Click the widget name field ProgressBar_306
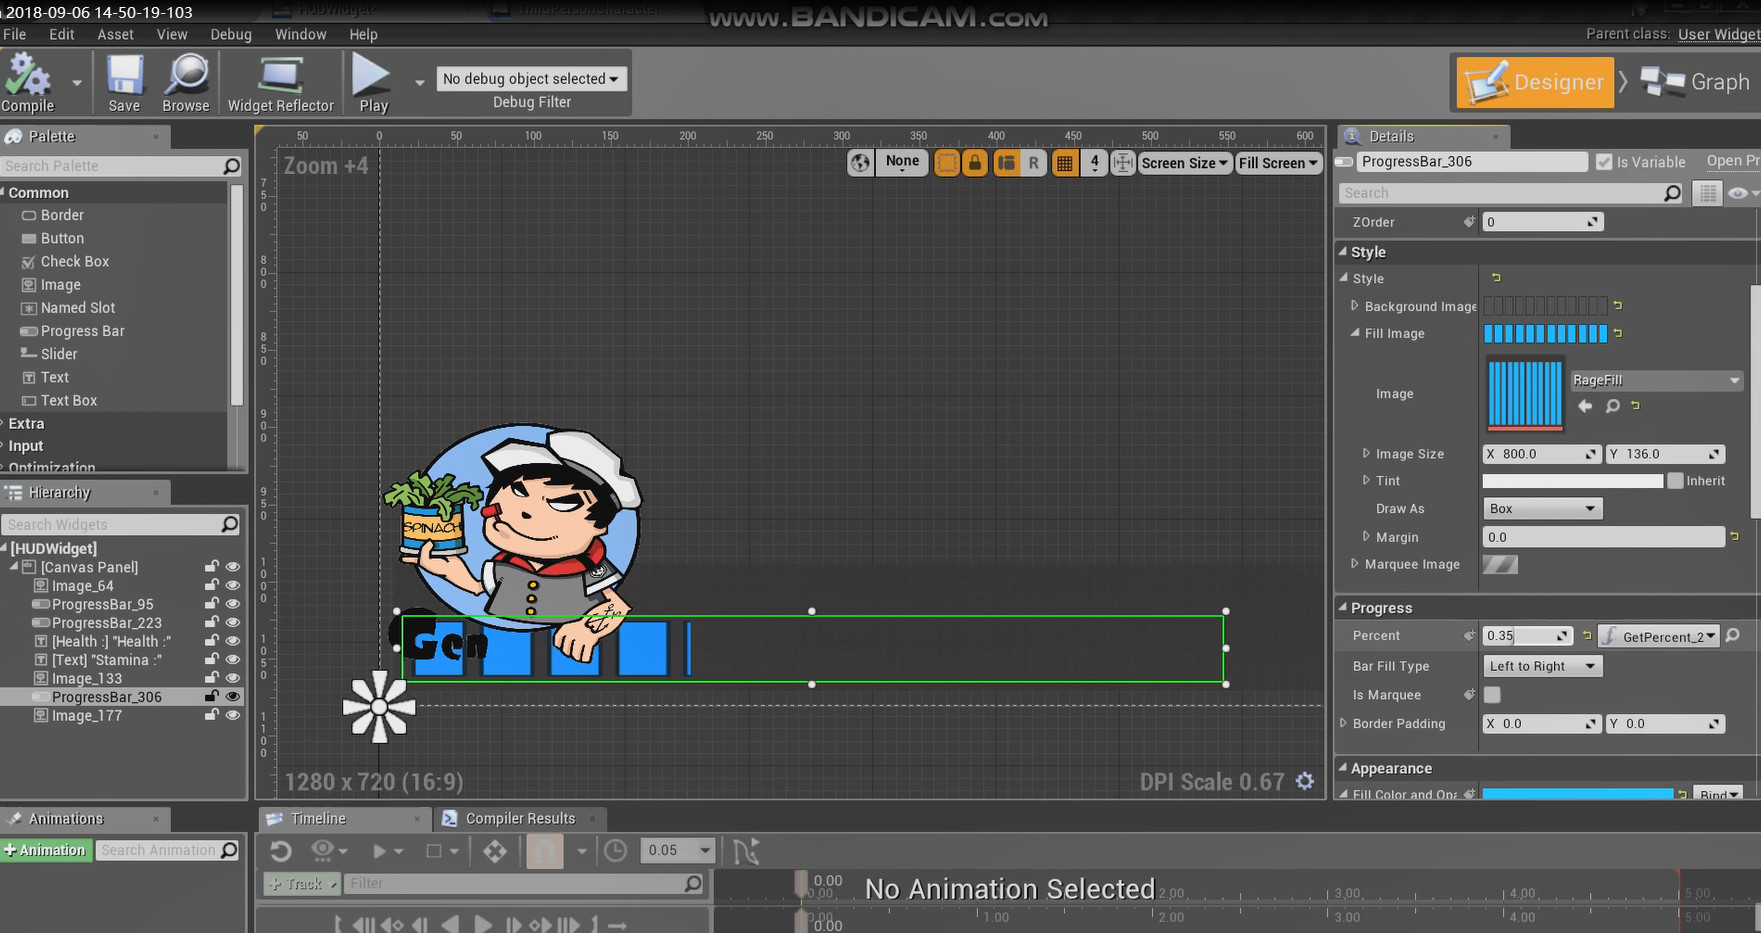 tap(1471, 162)
